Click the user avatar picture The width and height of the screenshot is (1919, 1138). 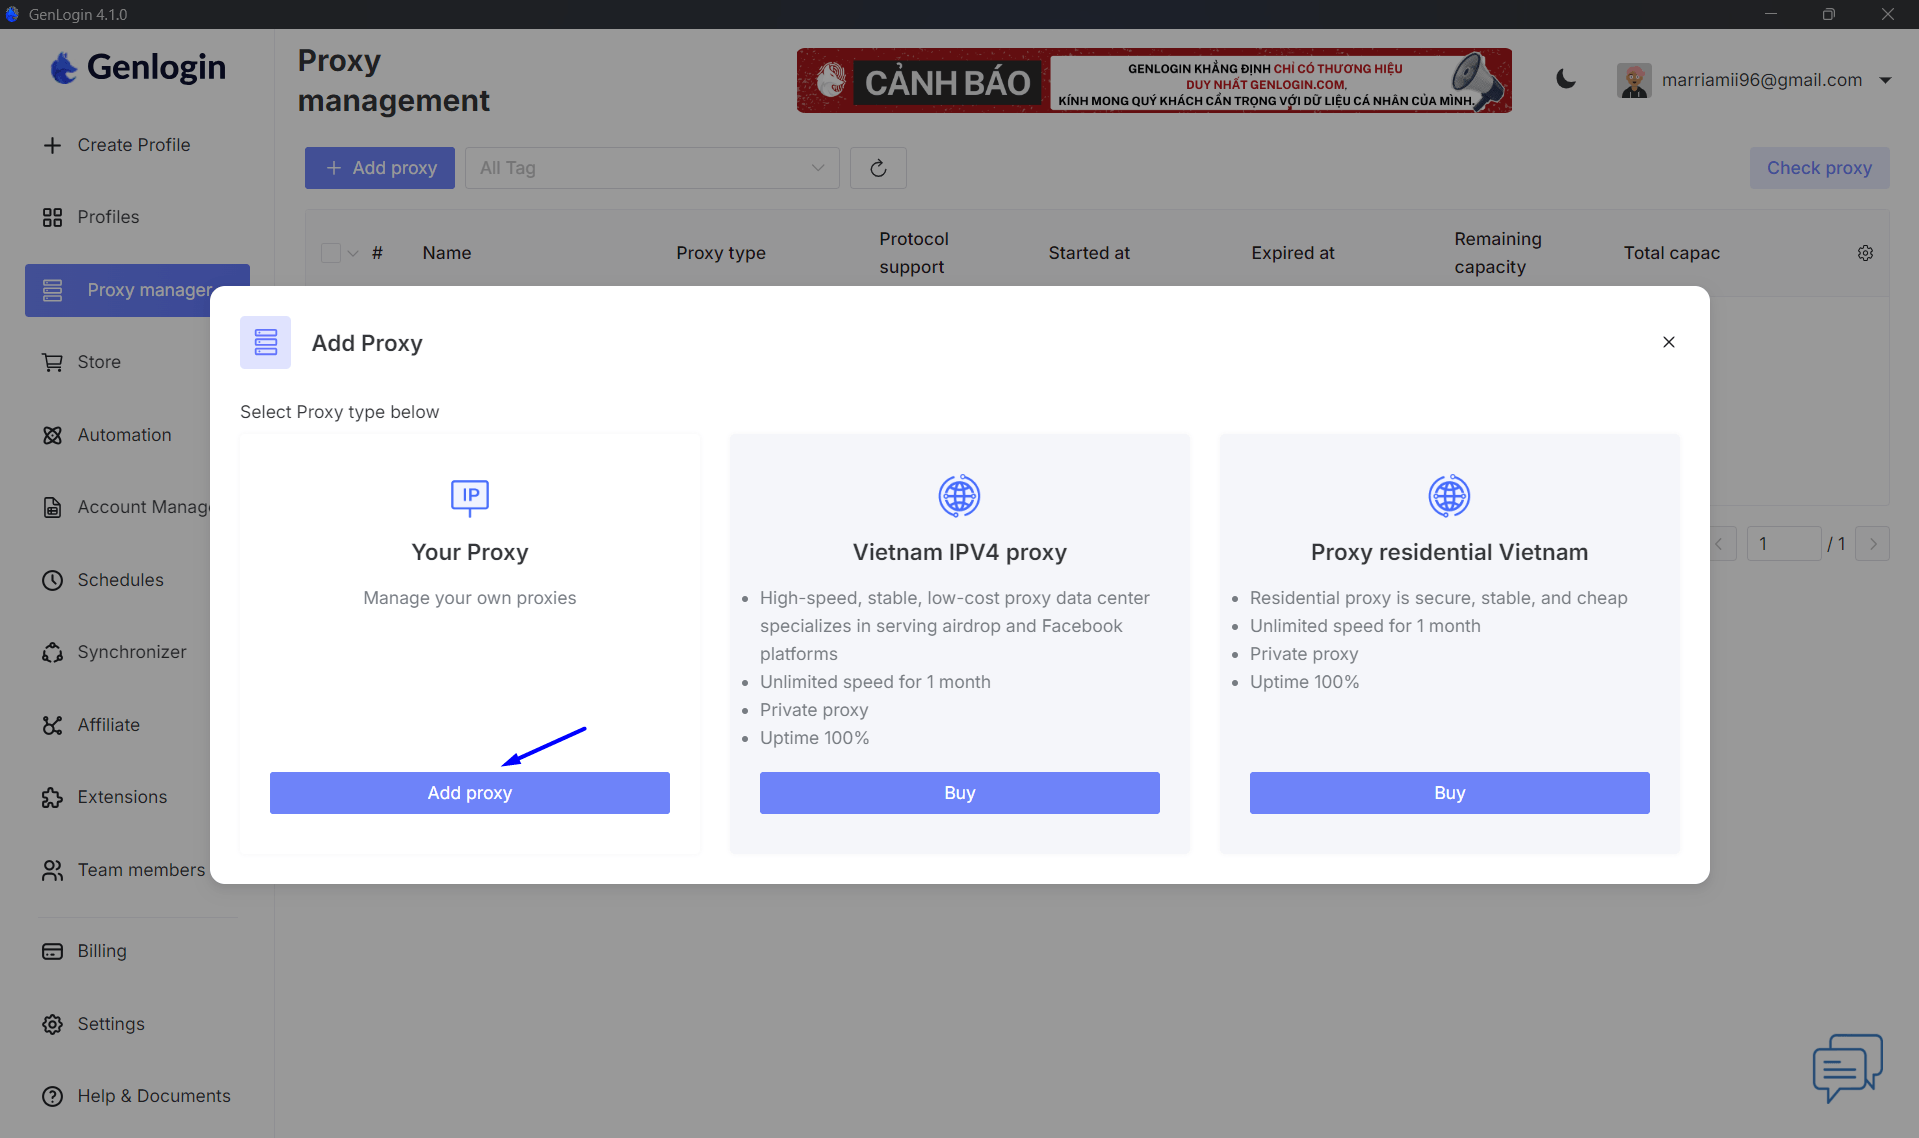(1634, 80)
